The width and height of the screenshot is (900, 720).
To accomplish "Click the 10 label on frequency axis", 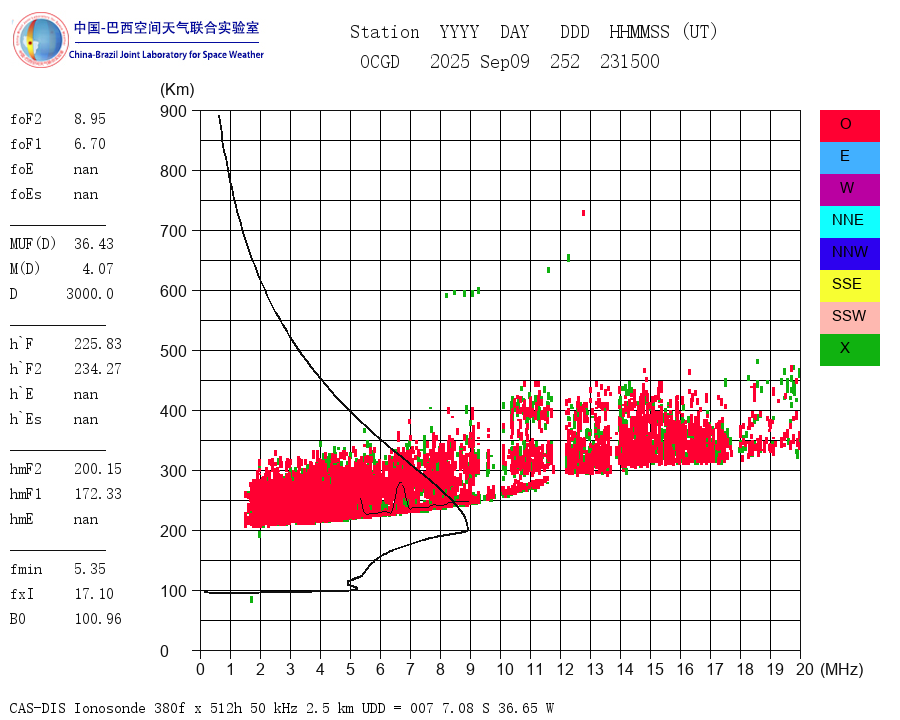I will (x=505, y=669).
